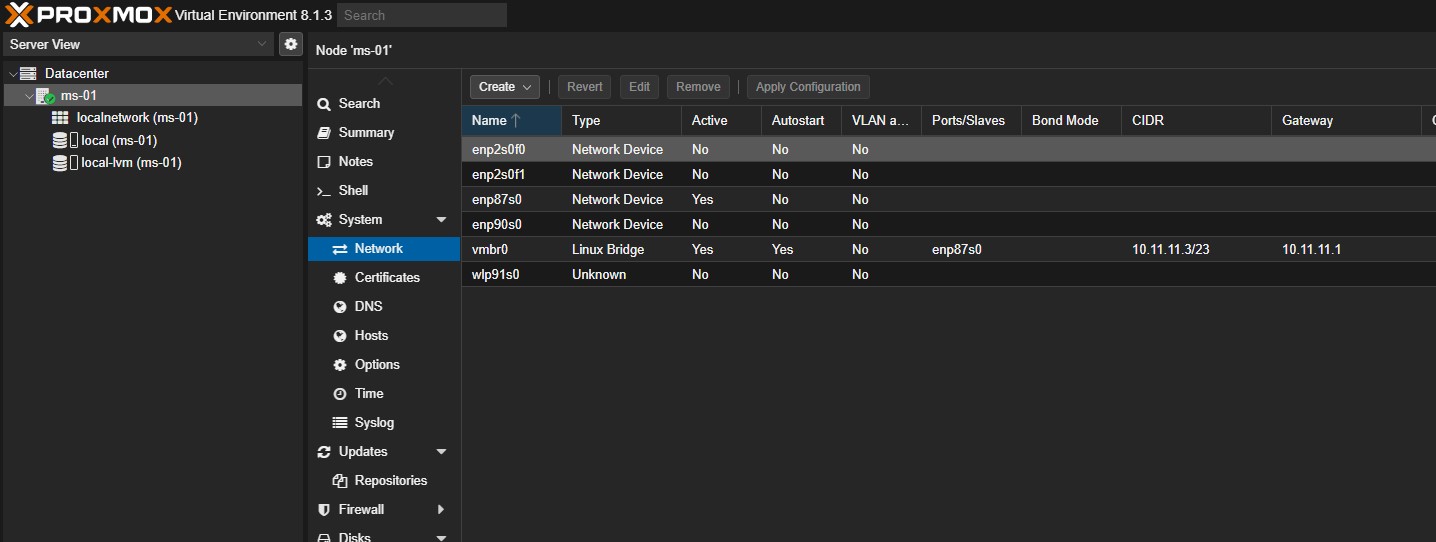The image size is (1436, 542).
Task: Click the Remove button in toolbar
Action: [x=698, y=87]
